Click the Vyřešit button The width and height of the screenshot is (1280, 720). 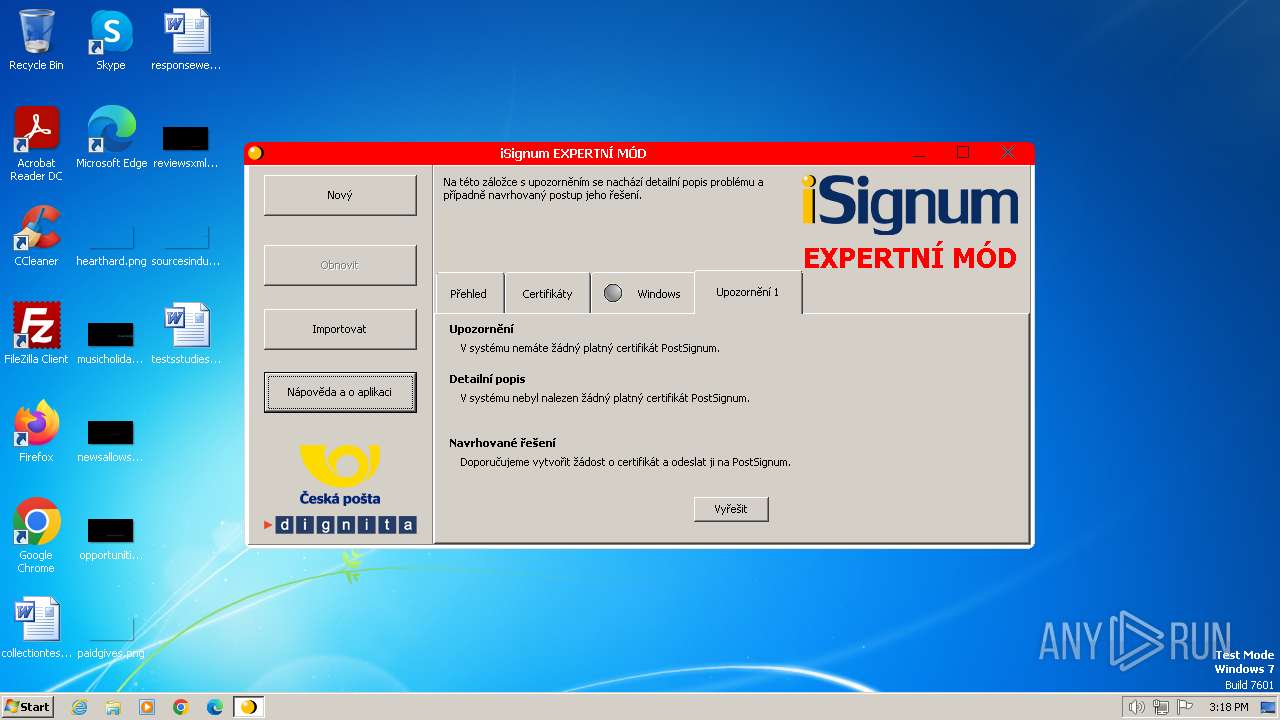(732, 509)
